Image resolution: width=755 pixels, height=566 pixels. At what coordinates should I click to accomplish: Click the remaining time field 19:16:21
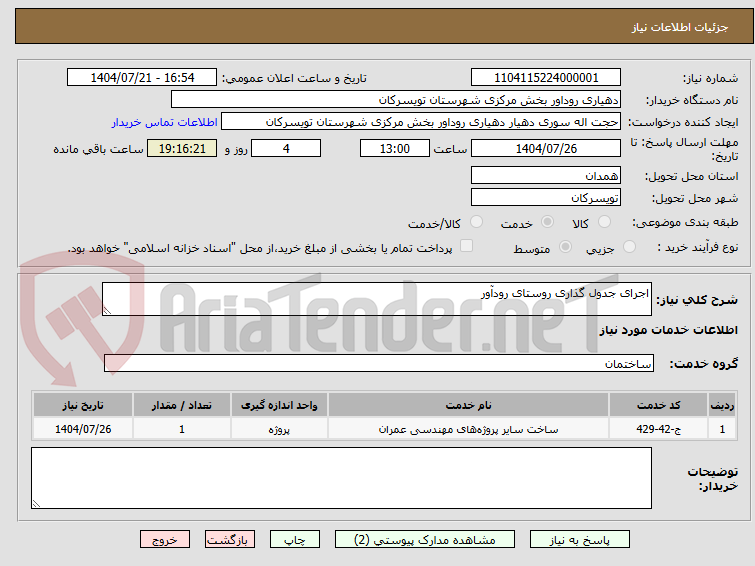coord(182,148)
